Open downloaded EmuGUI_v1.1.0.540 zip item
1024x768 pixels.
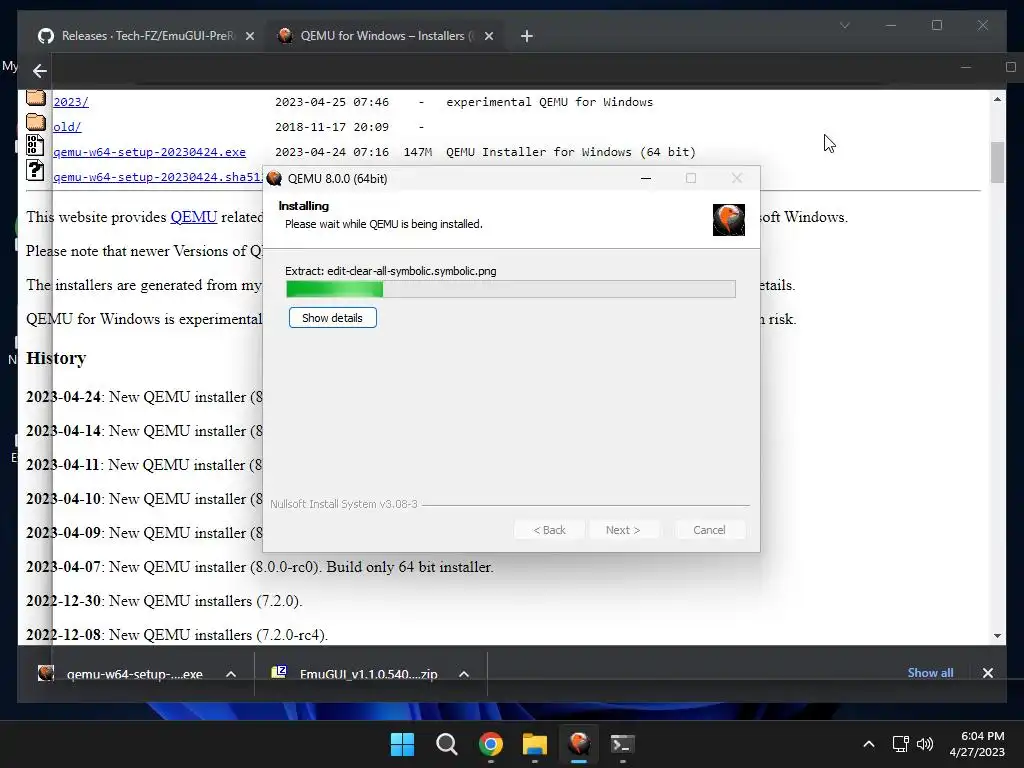click(356, 673)
